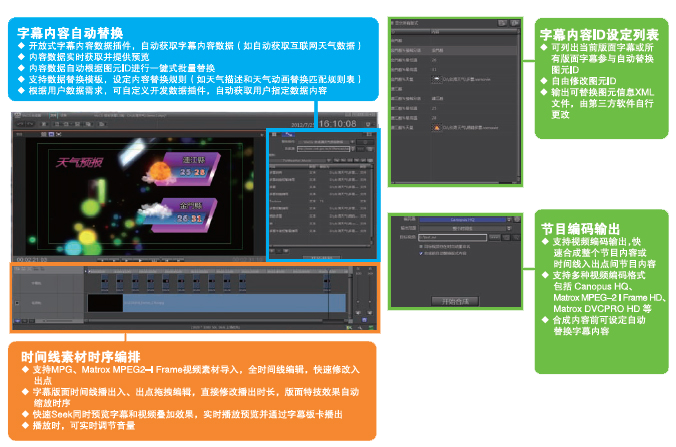Untick the checked auto-replace subtitle checkbox

[422, 253]
